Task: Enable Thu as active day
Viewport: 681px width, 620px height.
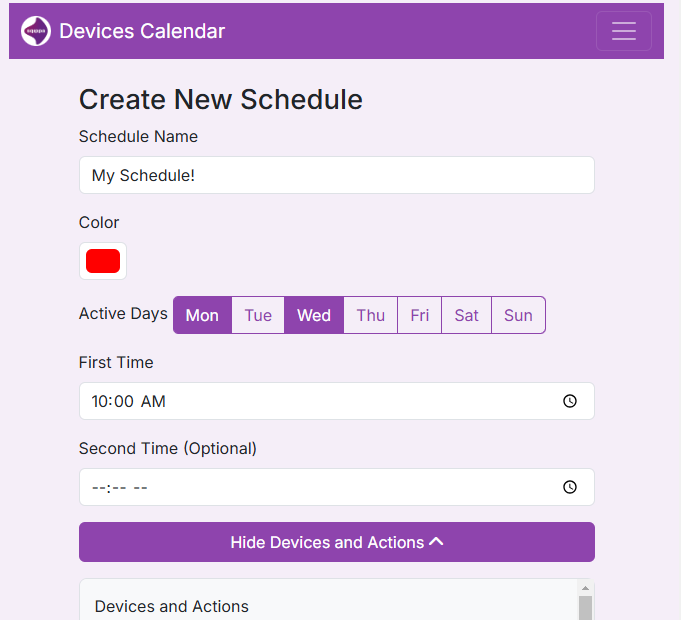Action: coord(370,315)
